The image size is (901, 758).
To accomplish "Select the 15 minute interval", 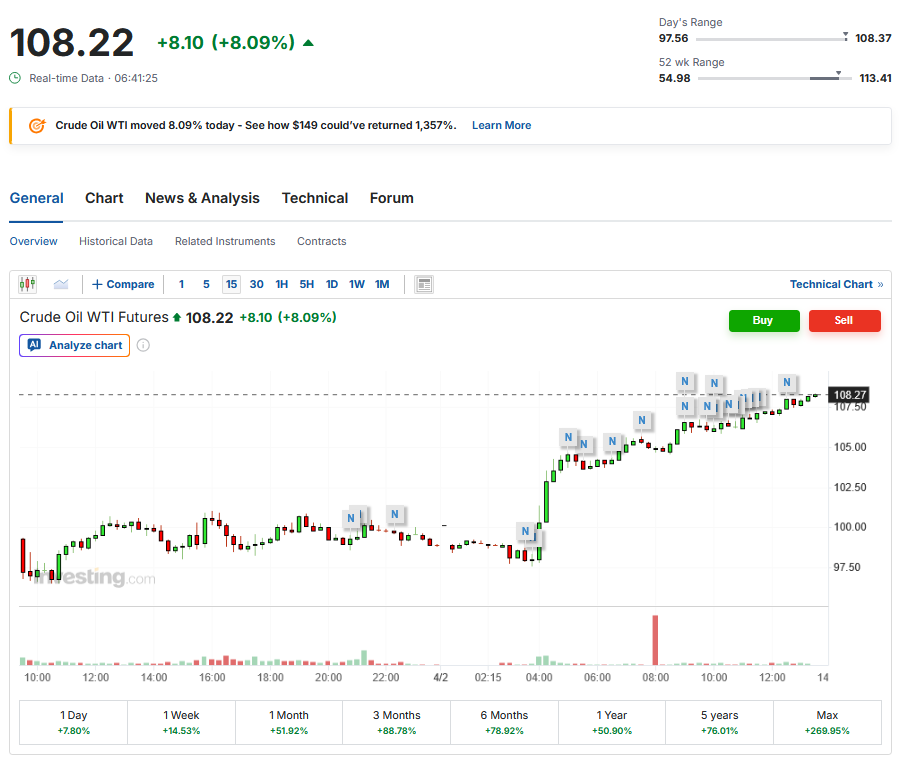I will tap(231, 284).
